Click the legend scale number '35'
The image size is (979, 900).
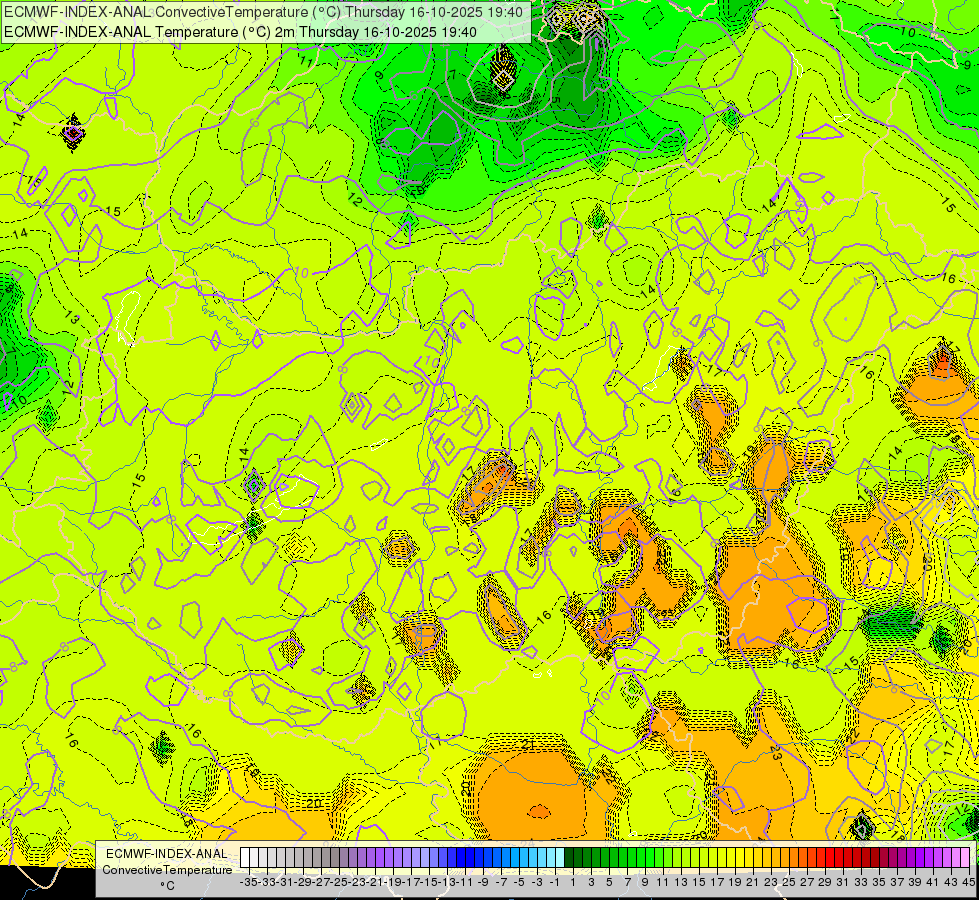pos(879,882)
